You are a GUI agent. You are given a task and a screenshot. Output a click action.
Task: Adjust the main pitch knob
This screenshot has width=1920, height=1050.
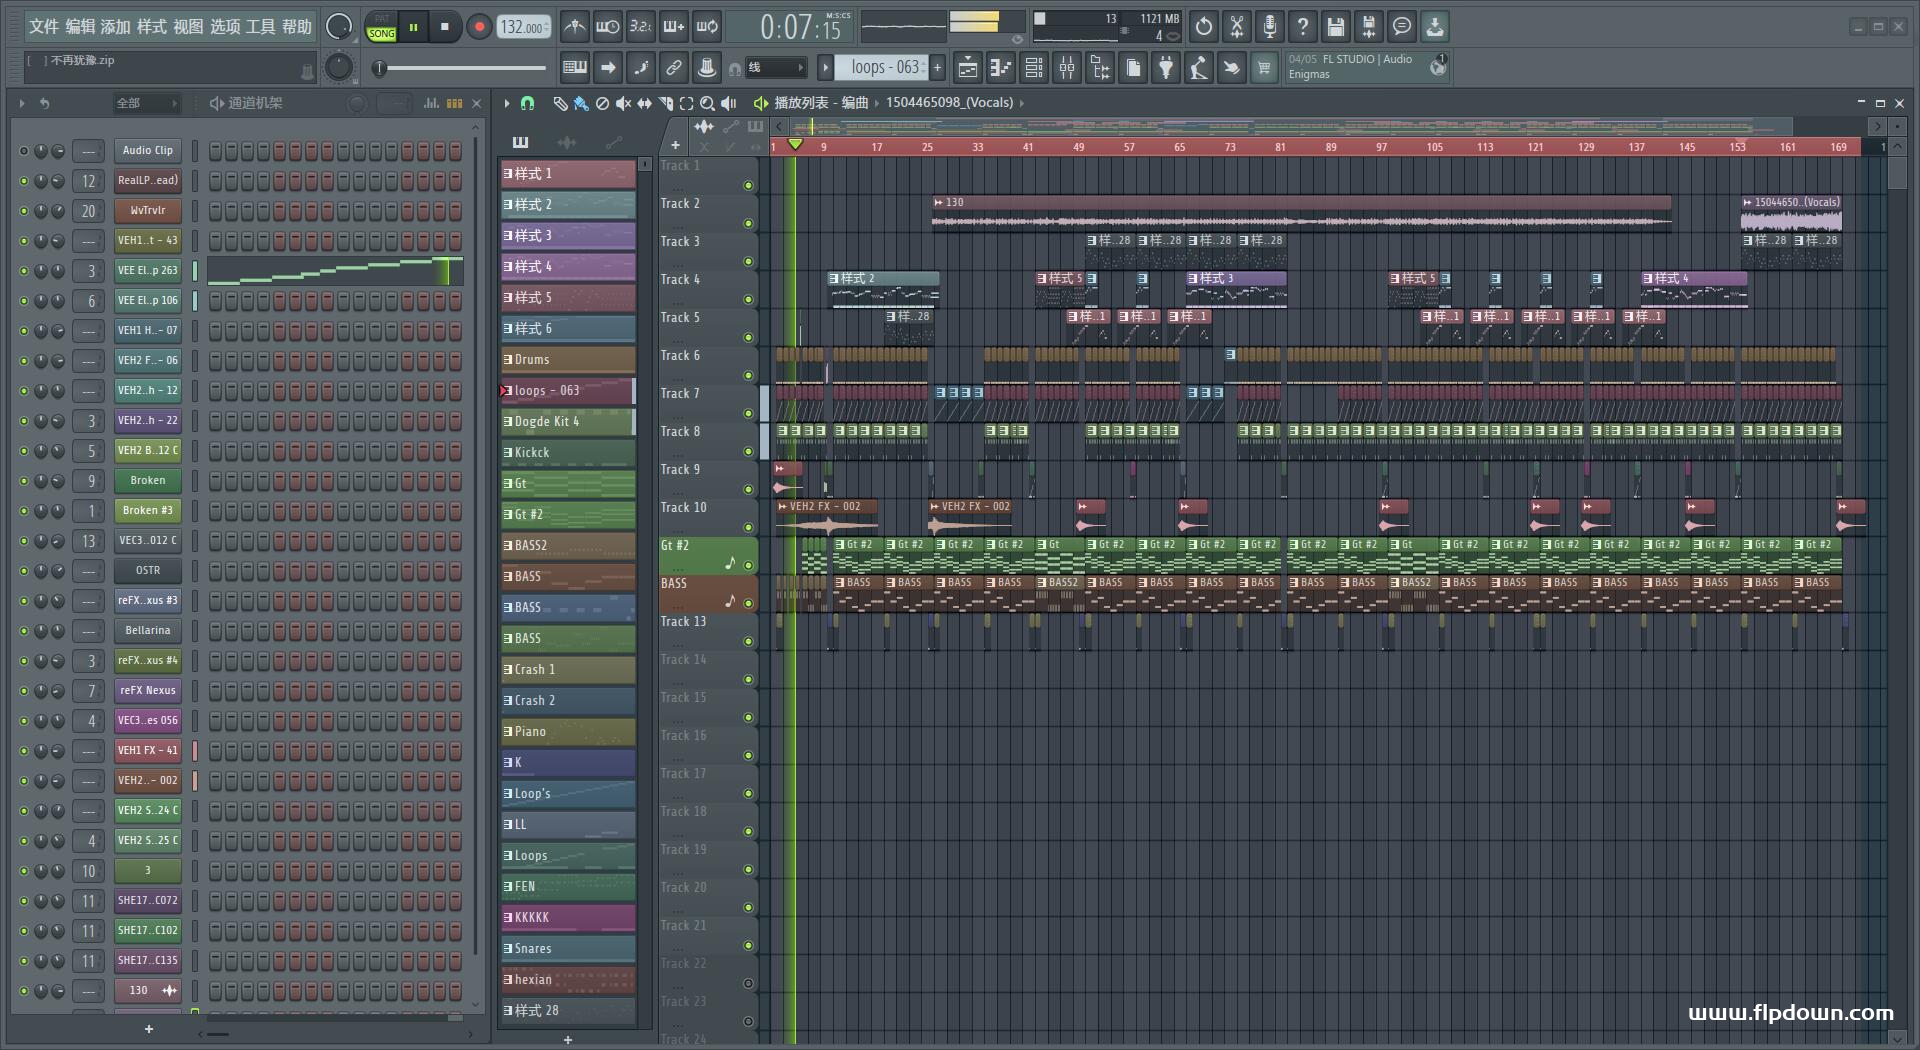coord(340,67)
